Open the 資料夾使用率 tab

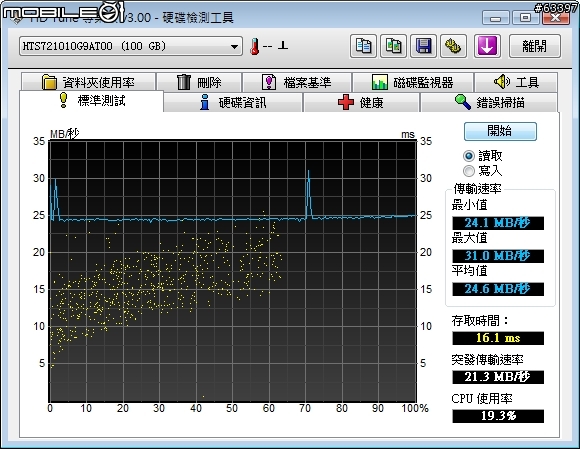[x=88, y=82]
